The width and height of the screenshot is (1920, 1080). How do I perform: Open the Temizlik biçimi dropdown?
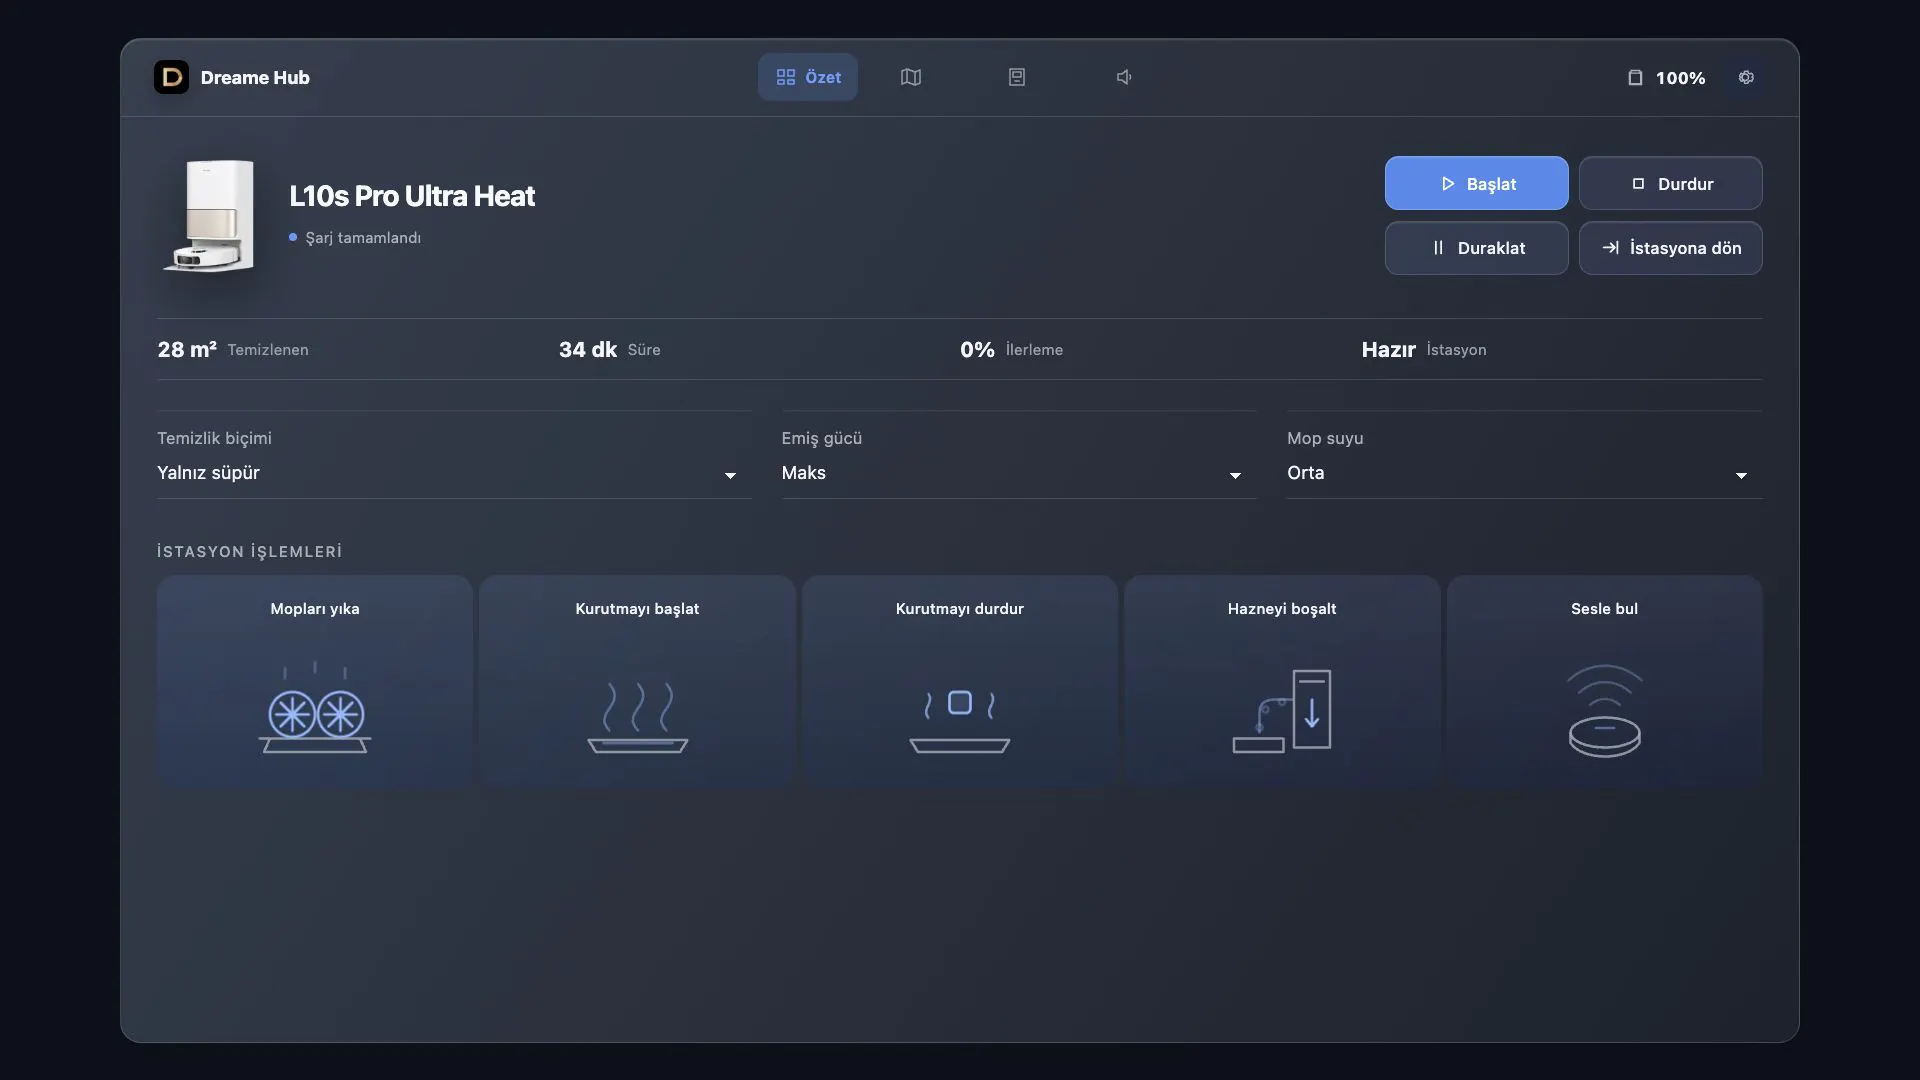pos(454,473)
